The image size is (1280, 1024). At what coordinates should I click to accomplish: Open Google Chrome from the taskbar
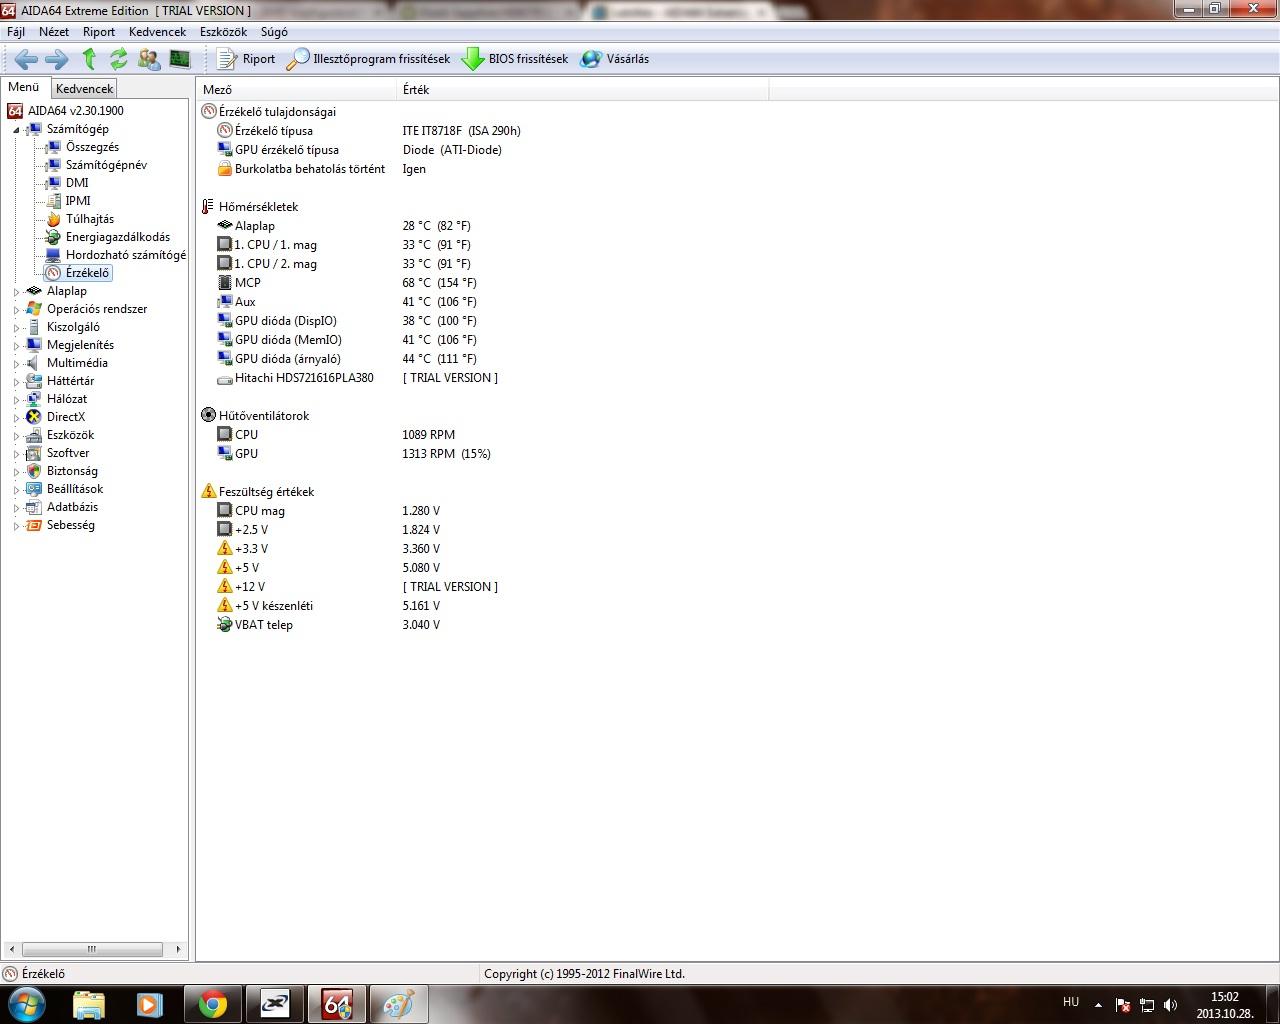(213, 1004)
